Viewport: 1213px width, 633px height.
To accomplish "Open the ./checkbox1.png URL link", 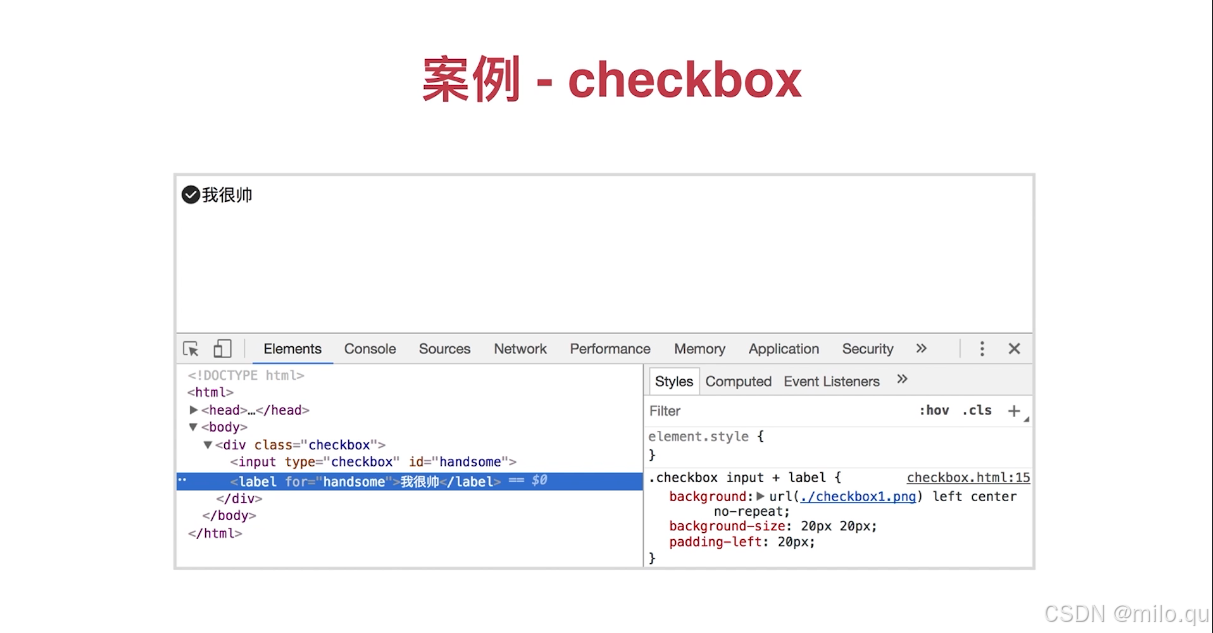I will [858, 496].
